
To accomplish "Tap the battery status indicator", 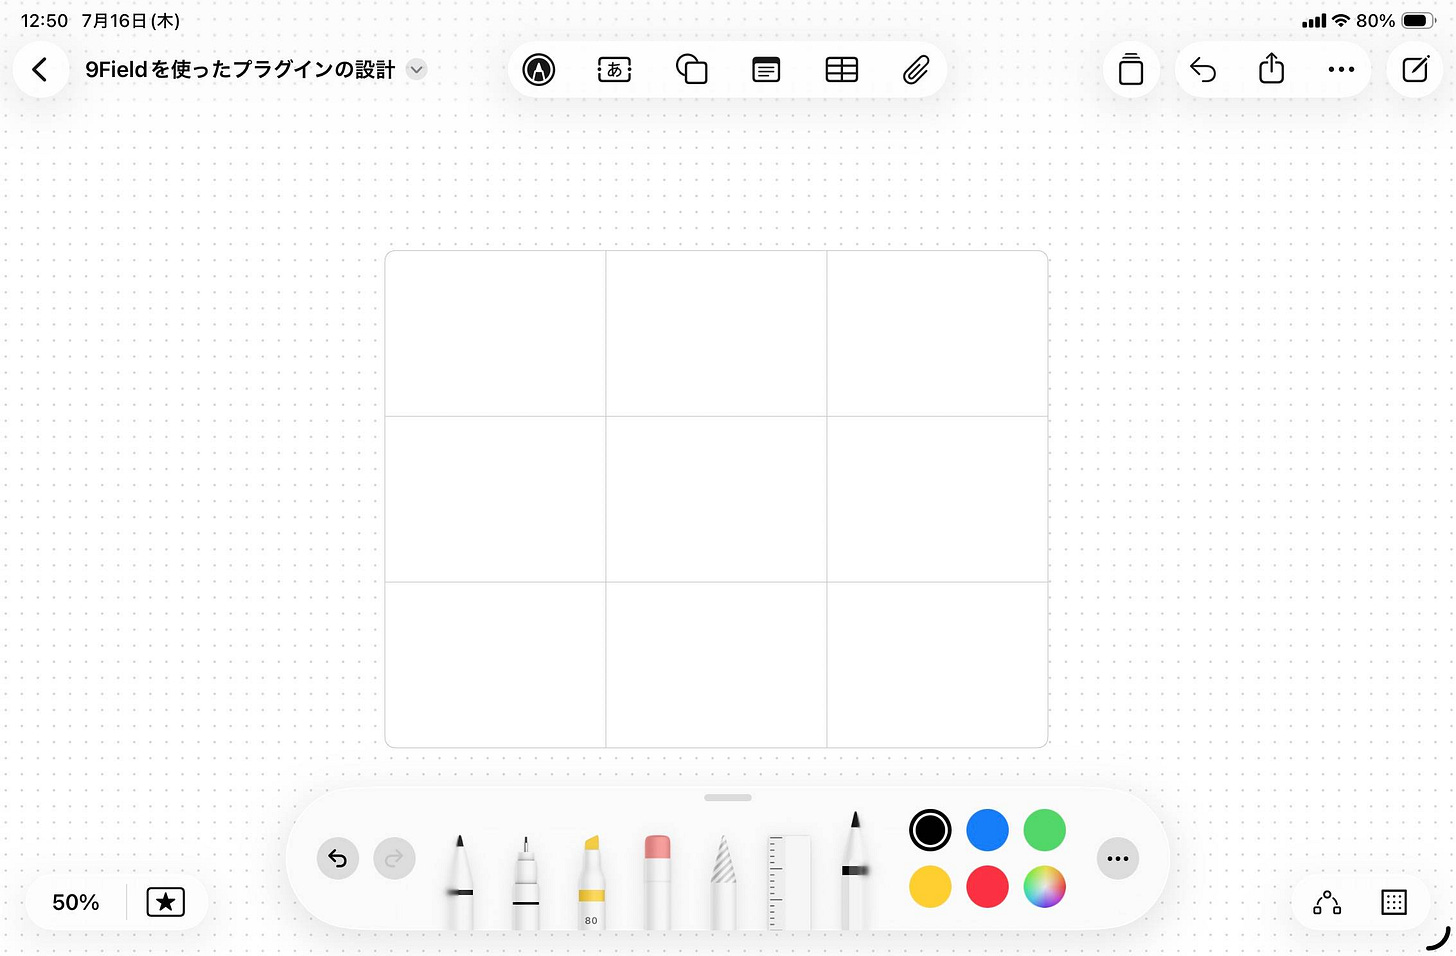I will (x=1419, y=20).
